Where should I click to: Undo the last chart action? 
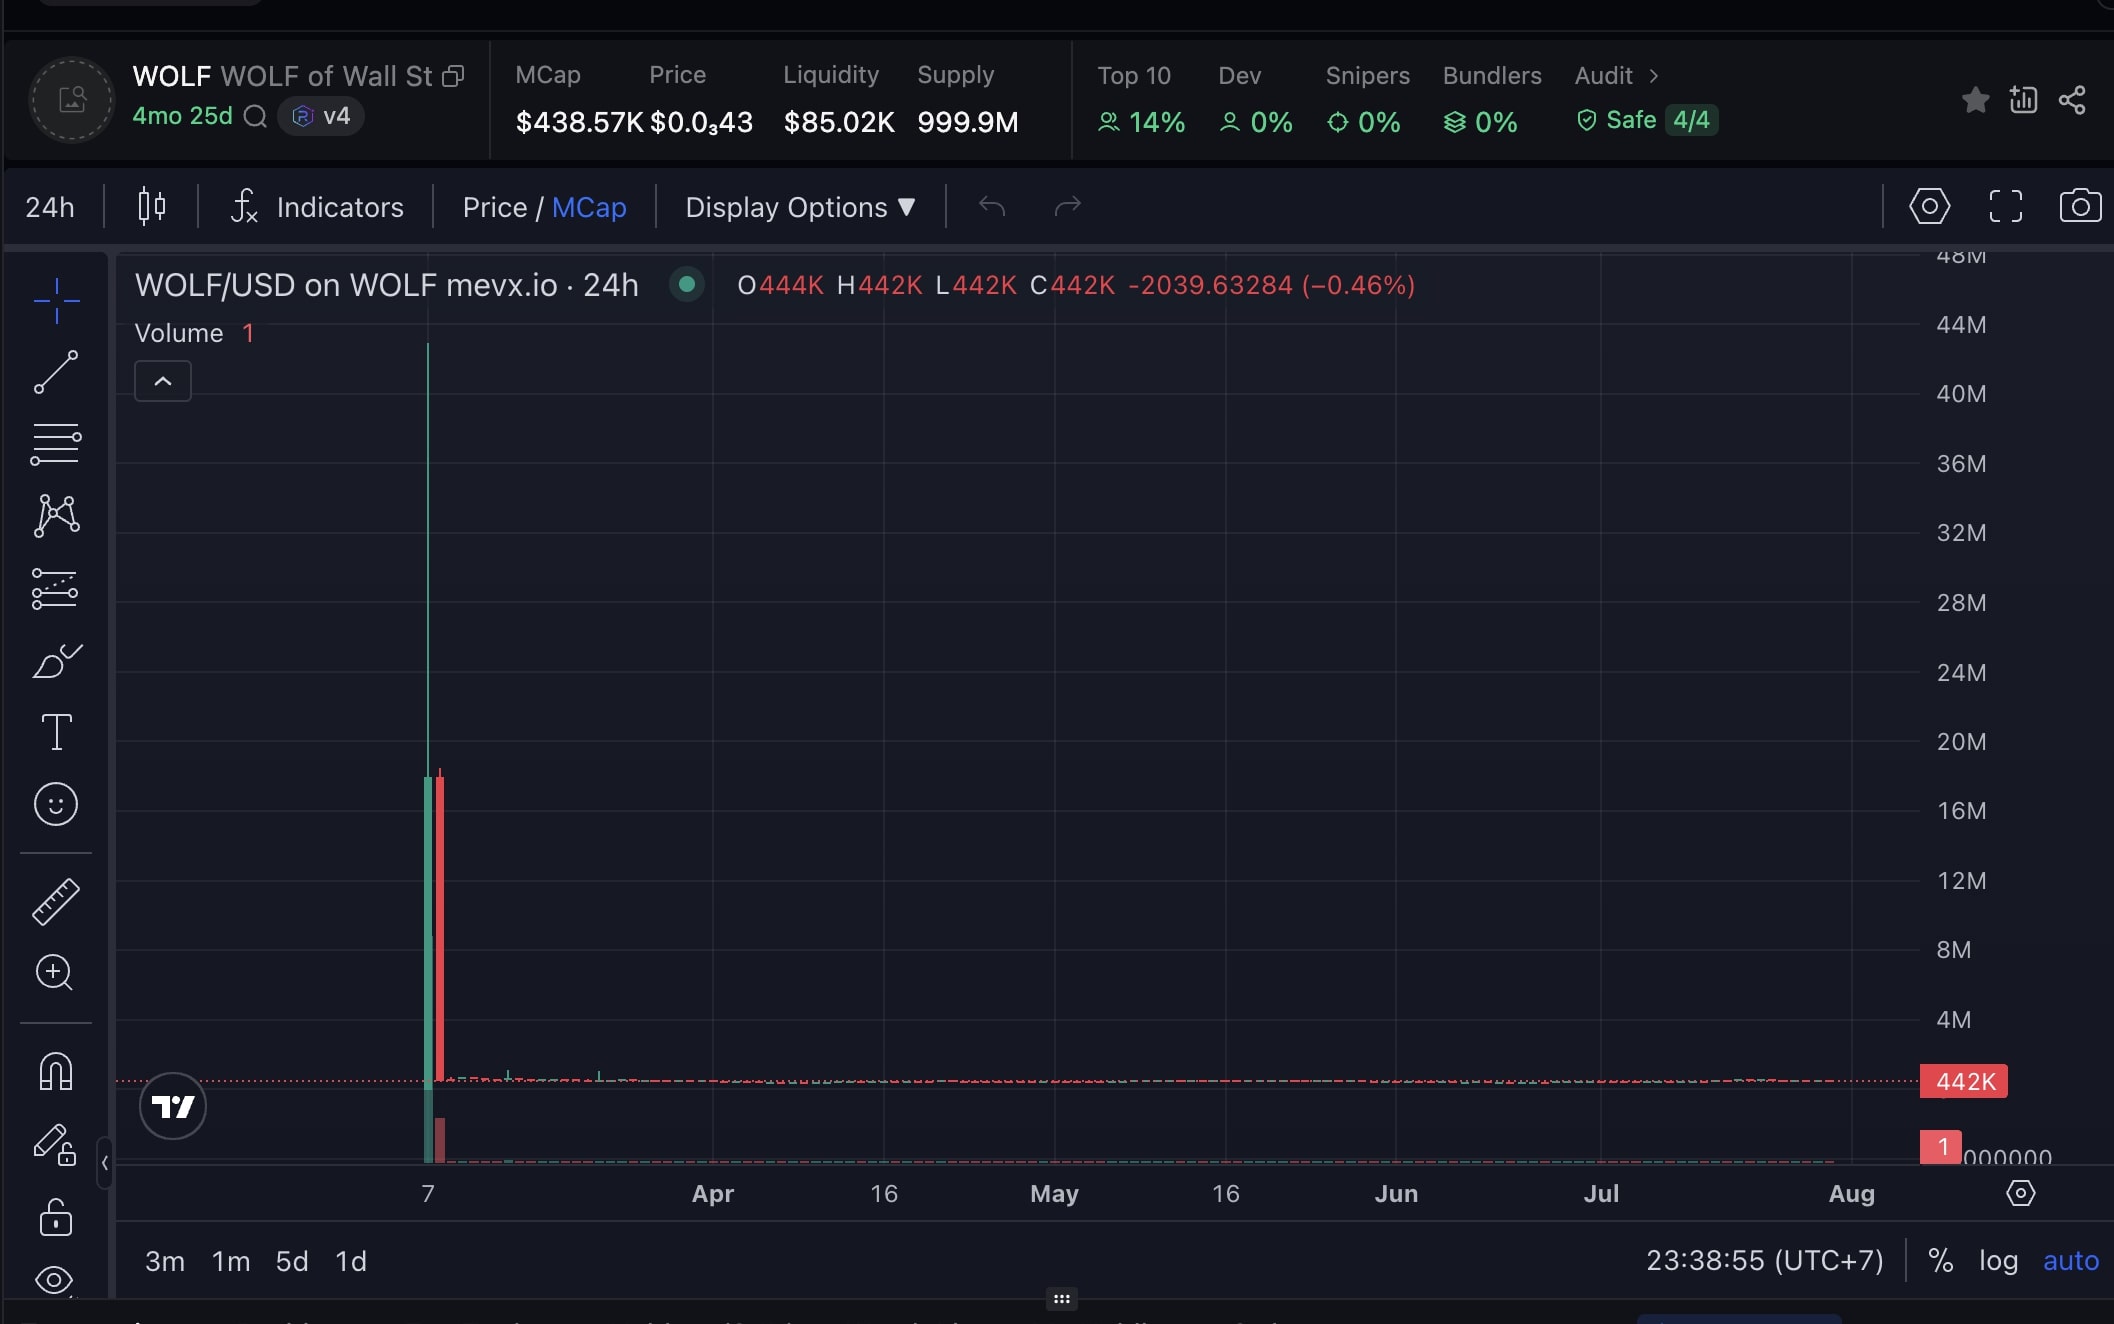(992, 206)
